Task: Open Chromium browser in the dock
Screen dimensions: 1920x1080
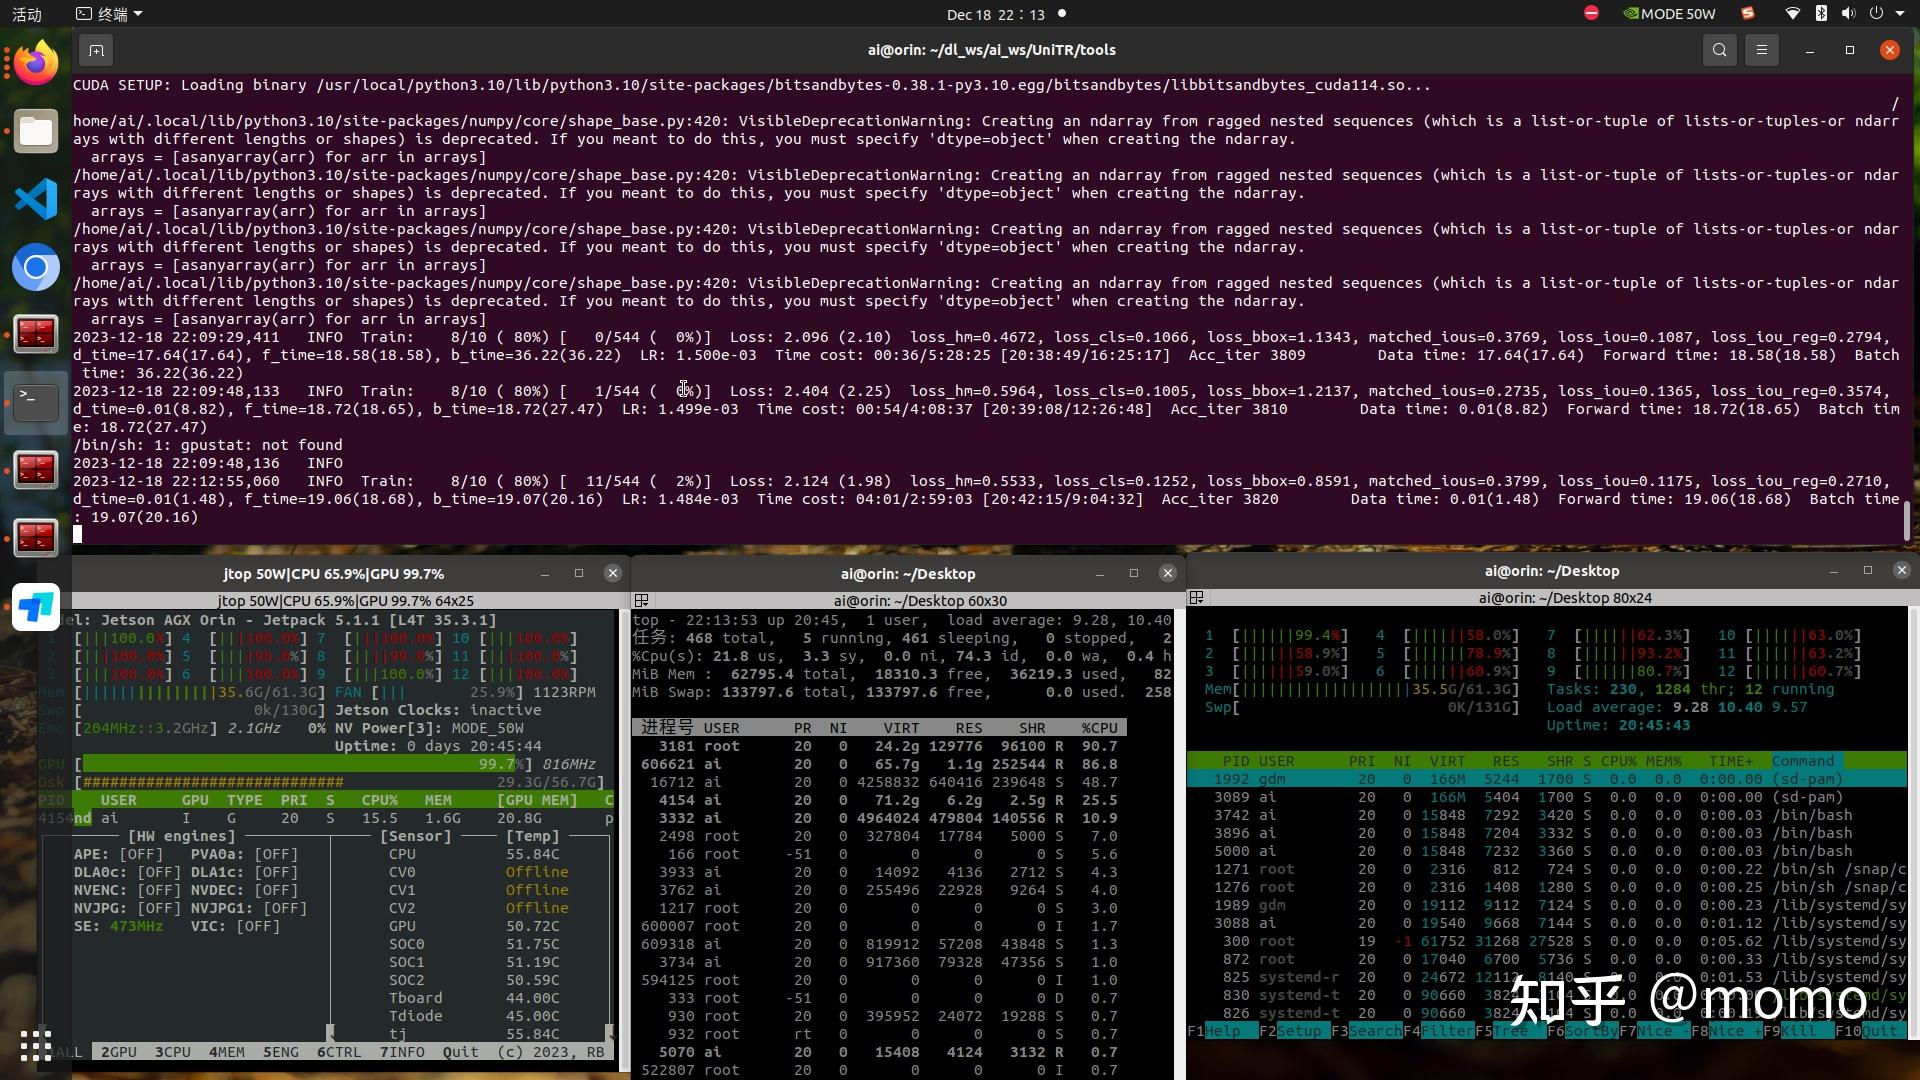Action: 36,267
